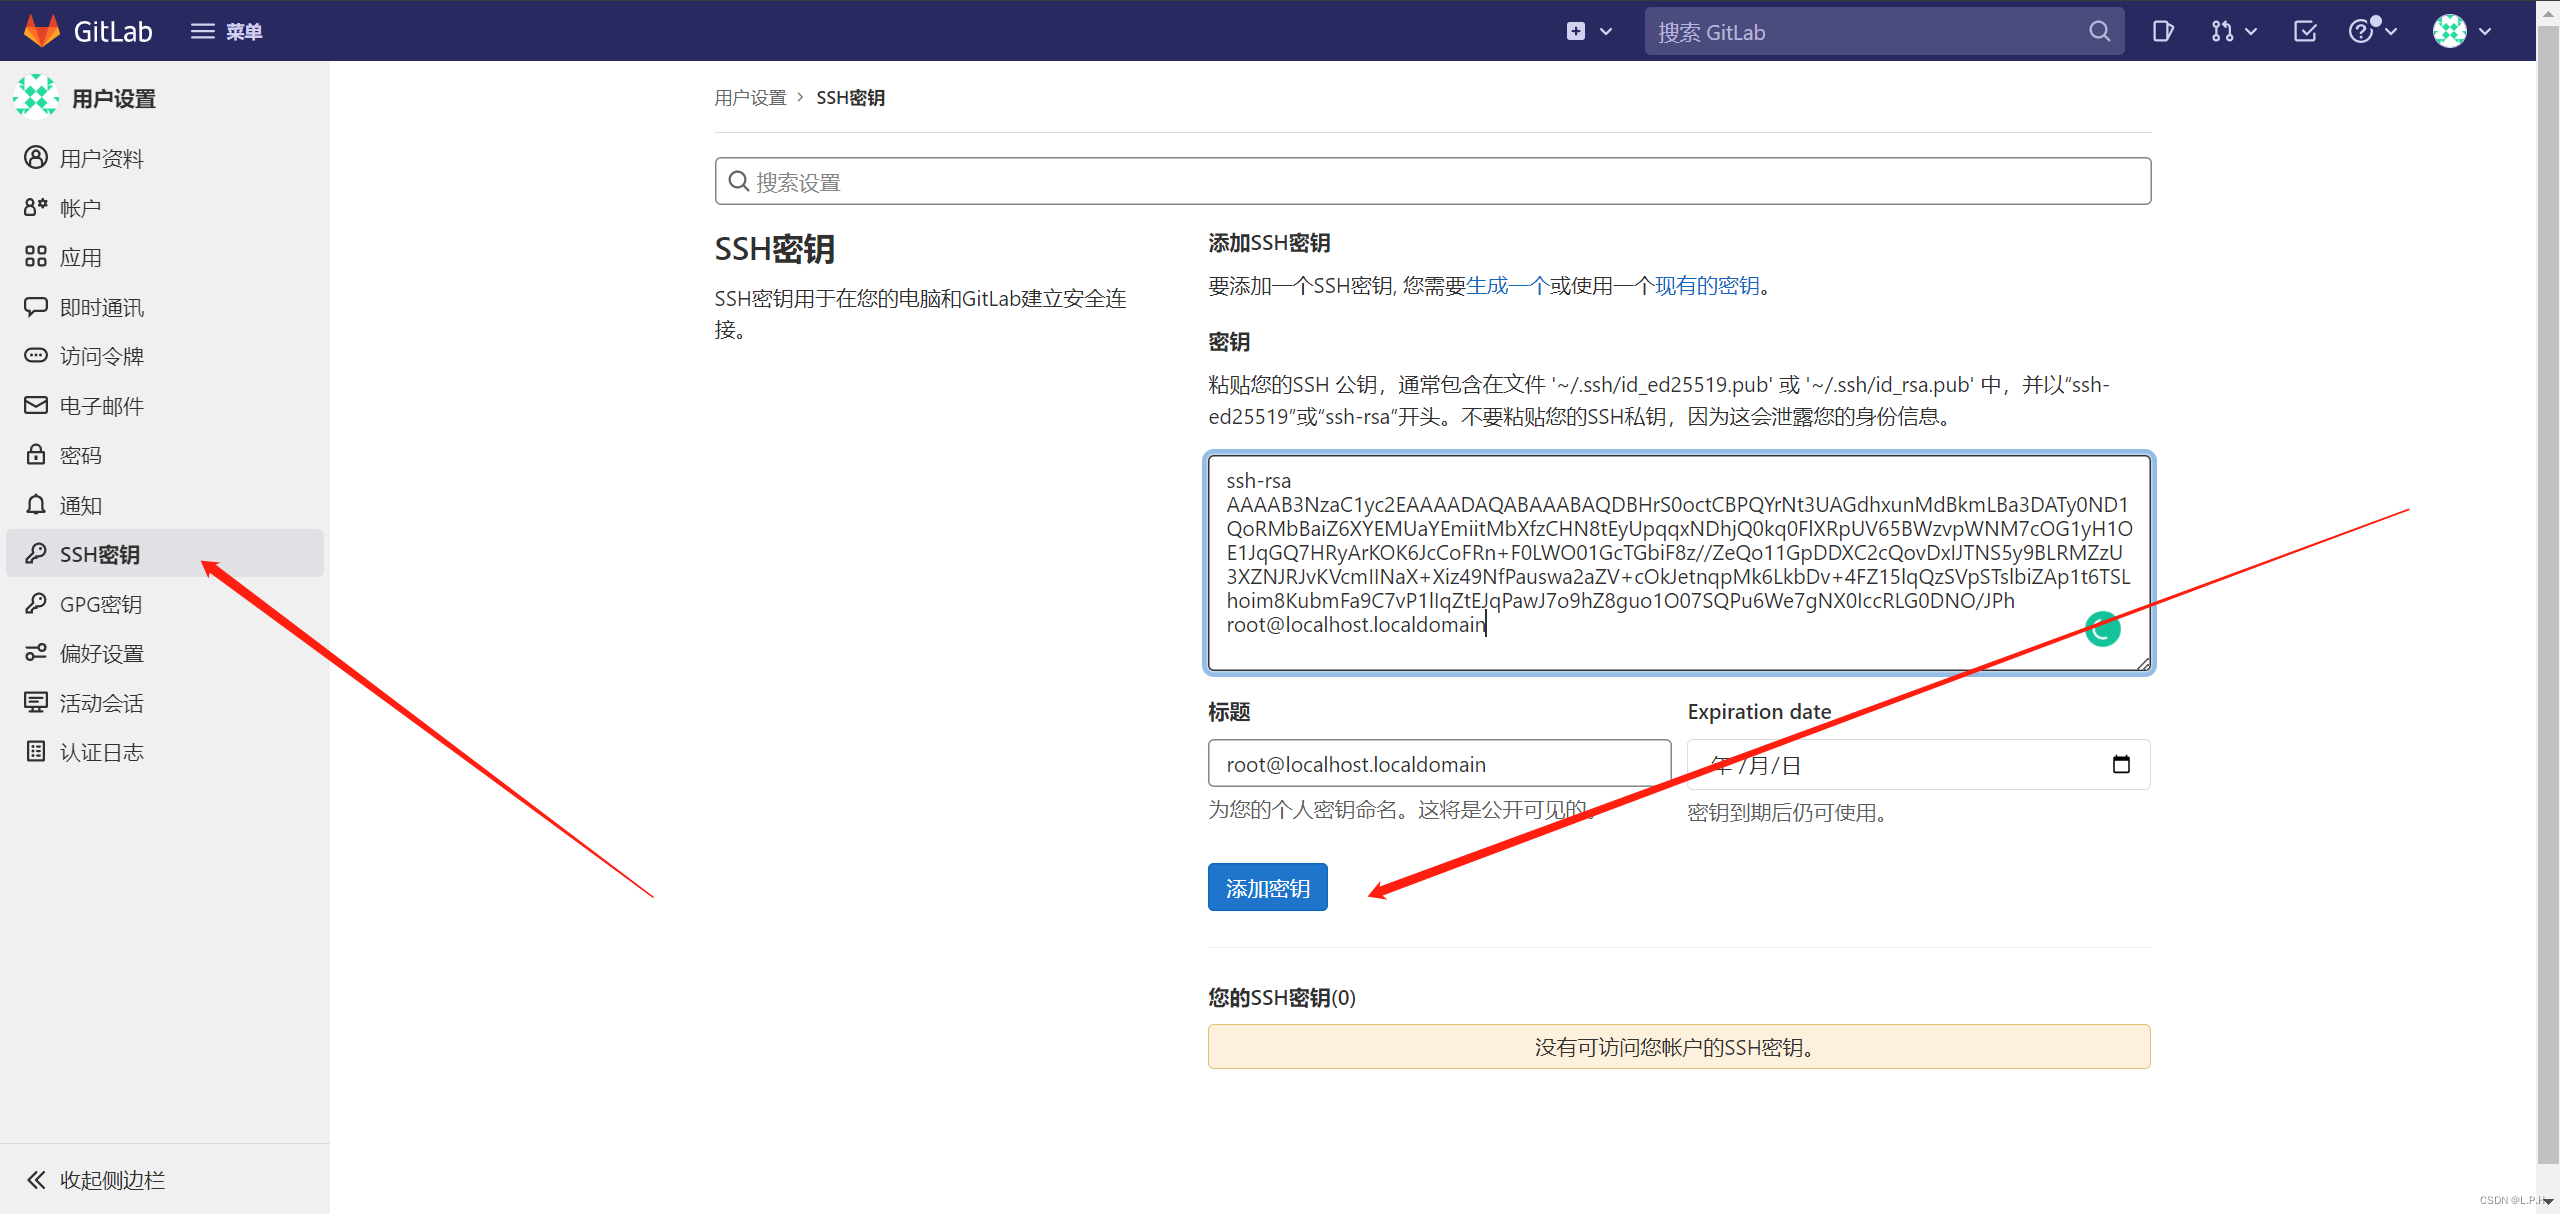Click the 通知 bell icon
Image resolution: width=2560 pixels, height=1214 pixels.
pos(36,504)
